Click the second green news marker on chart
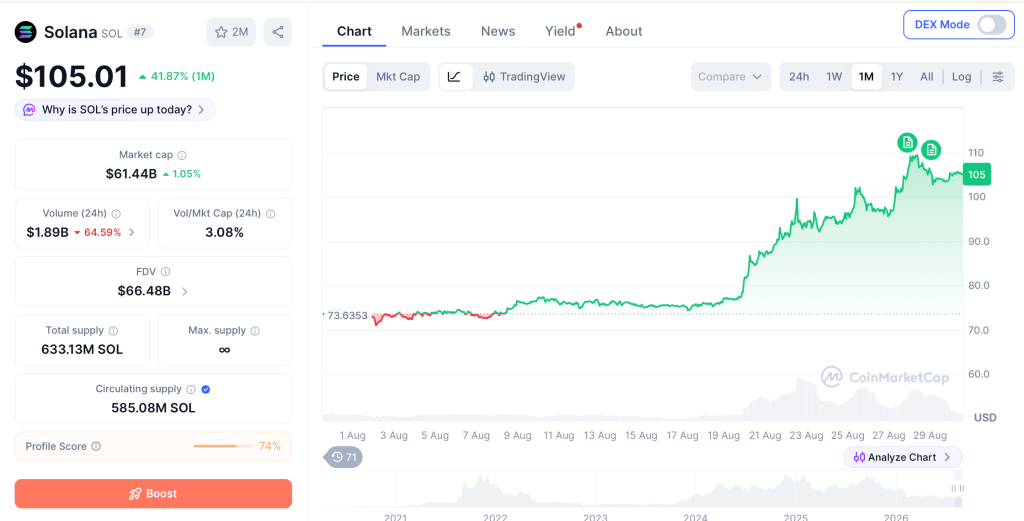 [x=931, y=150]
